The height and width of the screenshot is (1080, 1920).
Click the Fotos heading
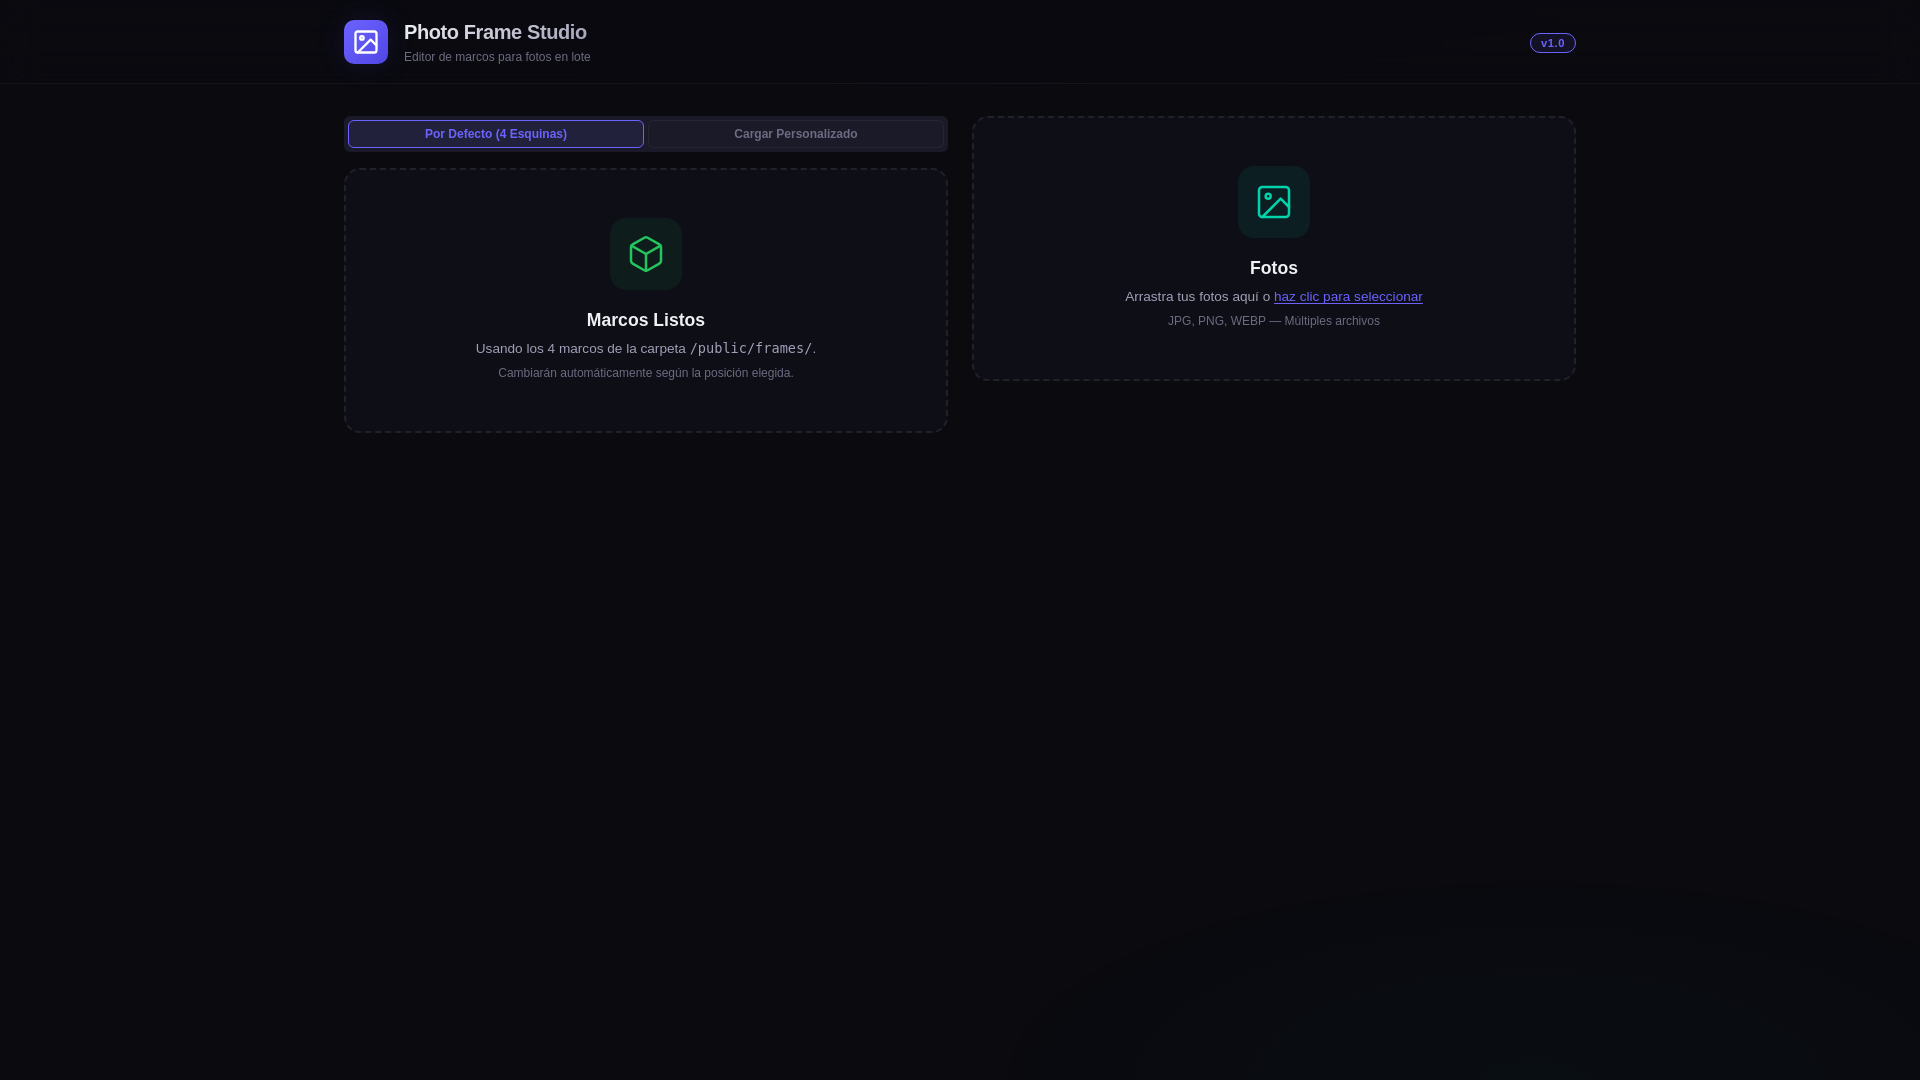[x=1273, y=268]
